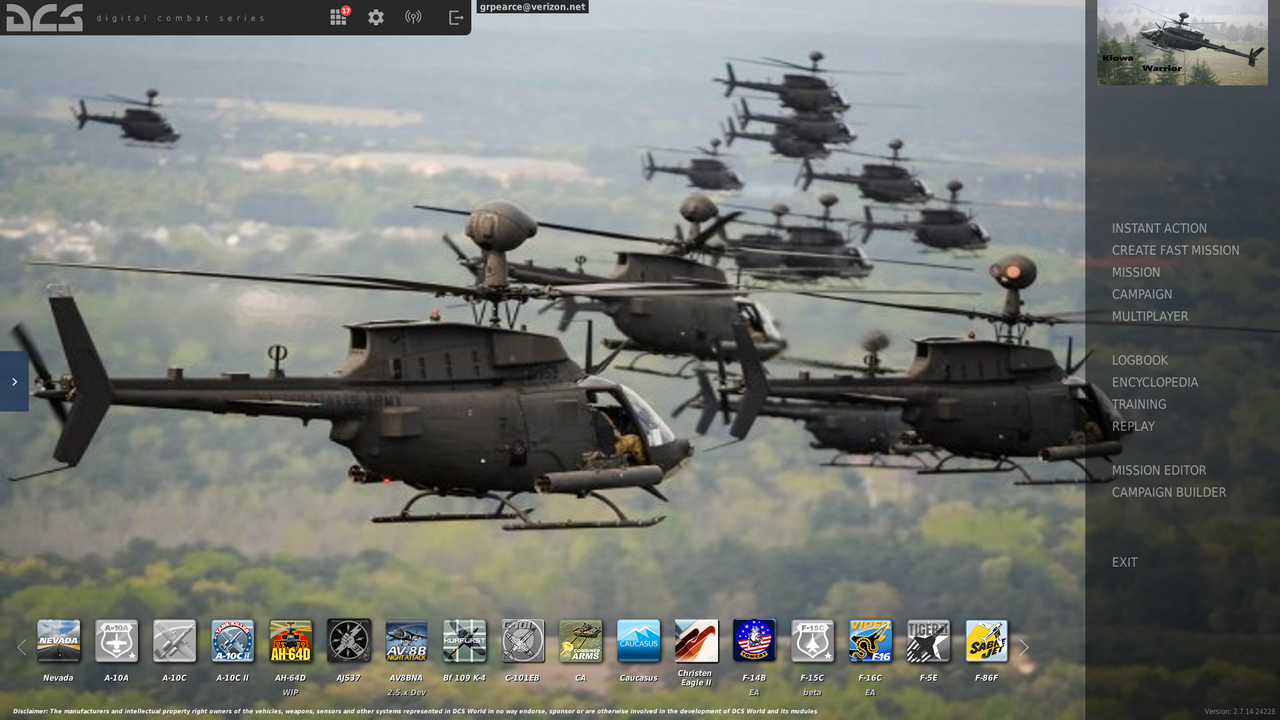Select the Combined Arms CA module icon
The width and height of the screenshot is (1280, 720).
pyautogui.click(x=581, y=641)
